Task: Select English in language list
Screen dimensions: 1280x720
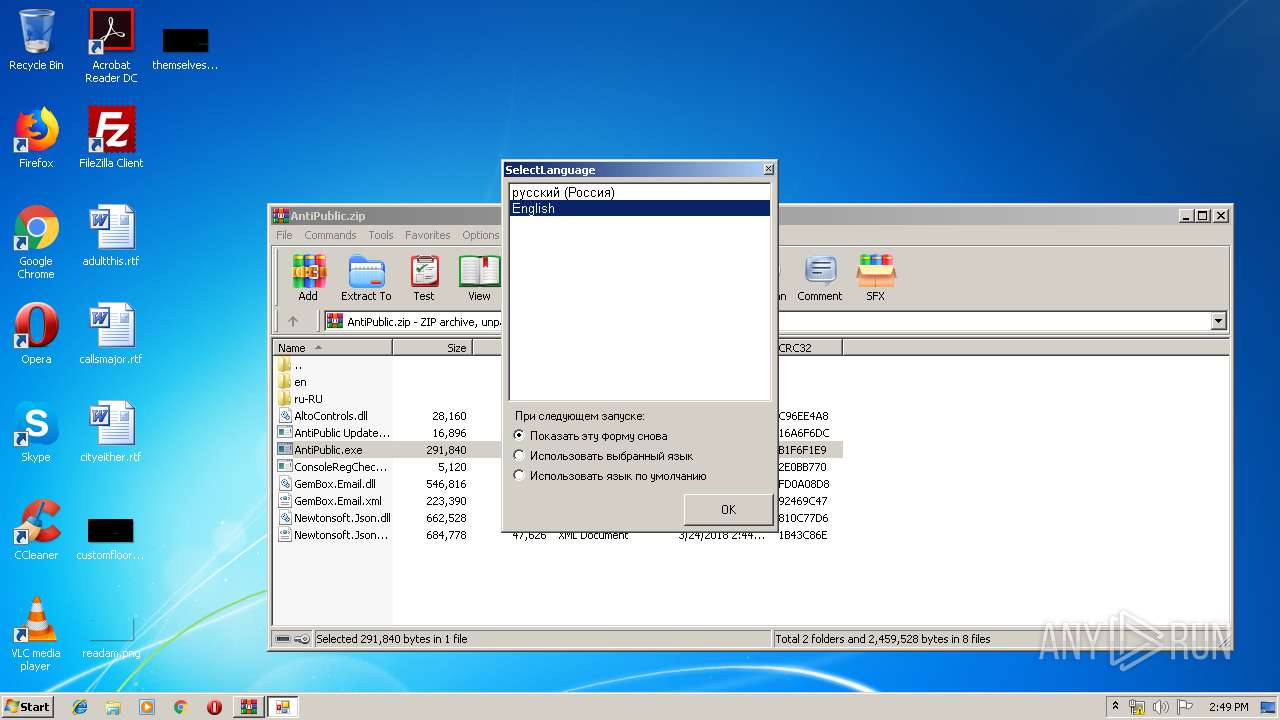Action: point(640,208)
